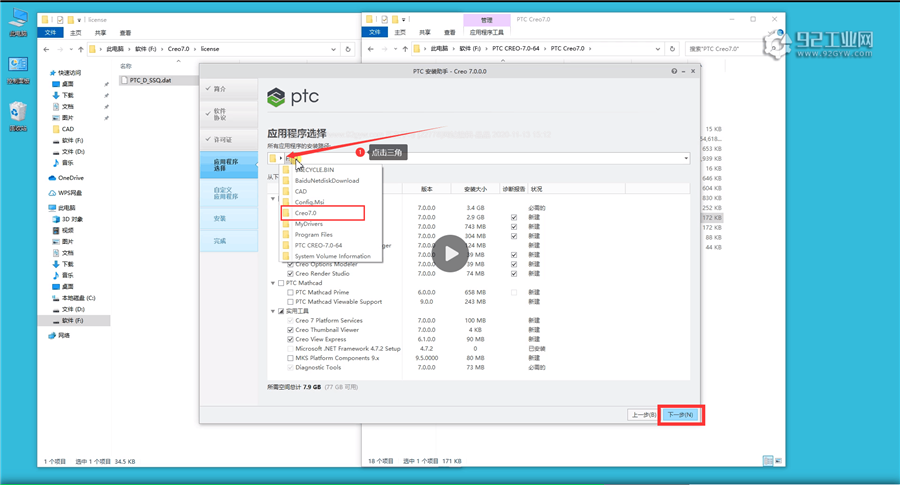
Task: Click the 版本 column header
Action: 426,189
